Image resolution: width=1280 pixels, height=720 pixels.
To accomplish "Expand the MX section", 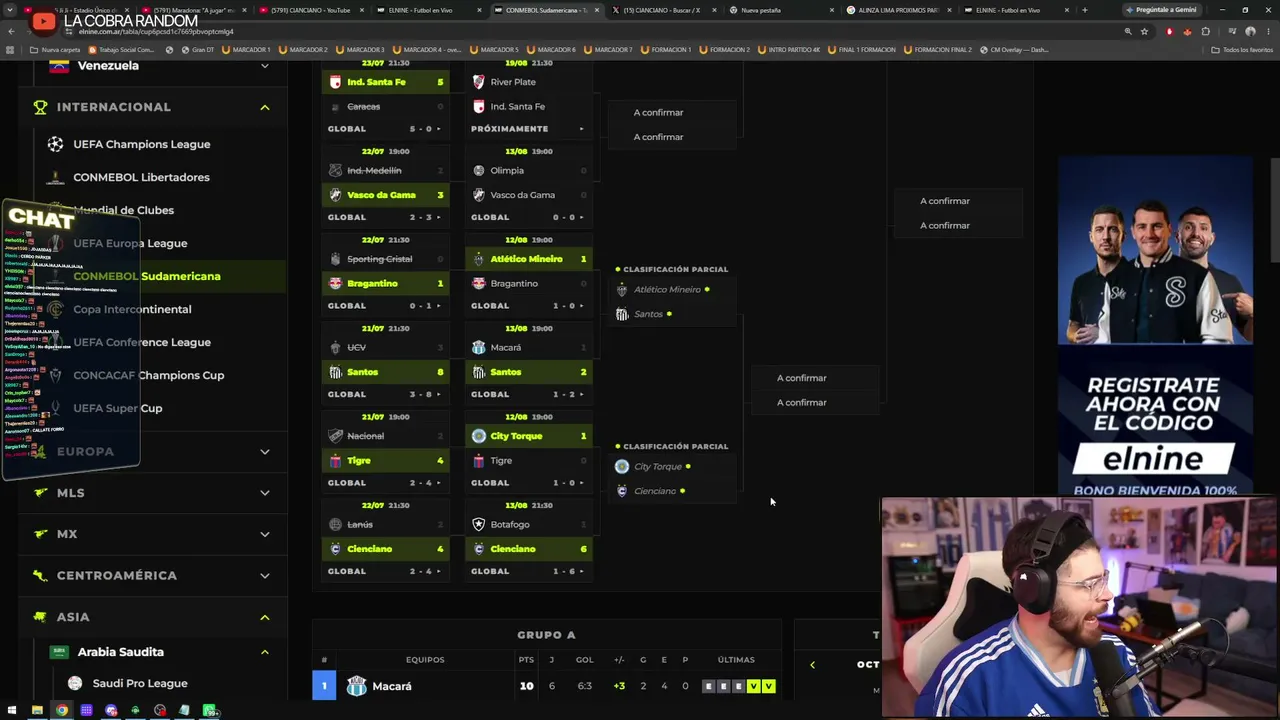I will (x=265, y=534).
